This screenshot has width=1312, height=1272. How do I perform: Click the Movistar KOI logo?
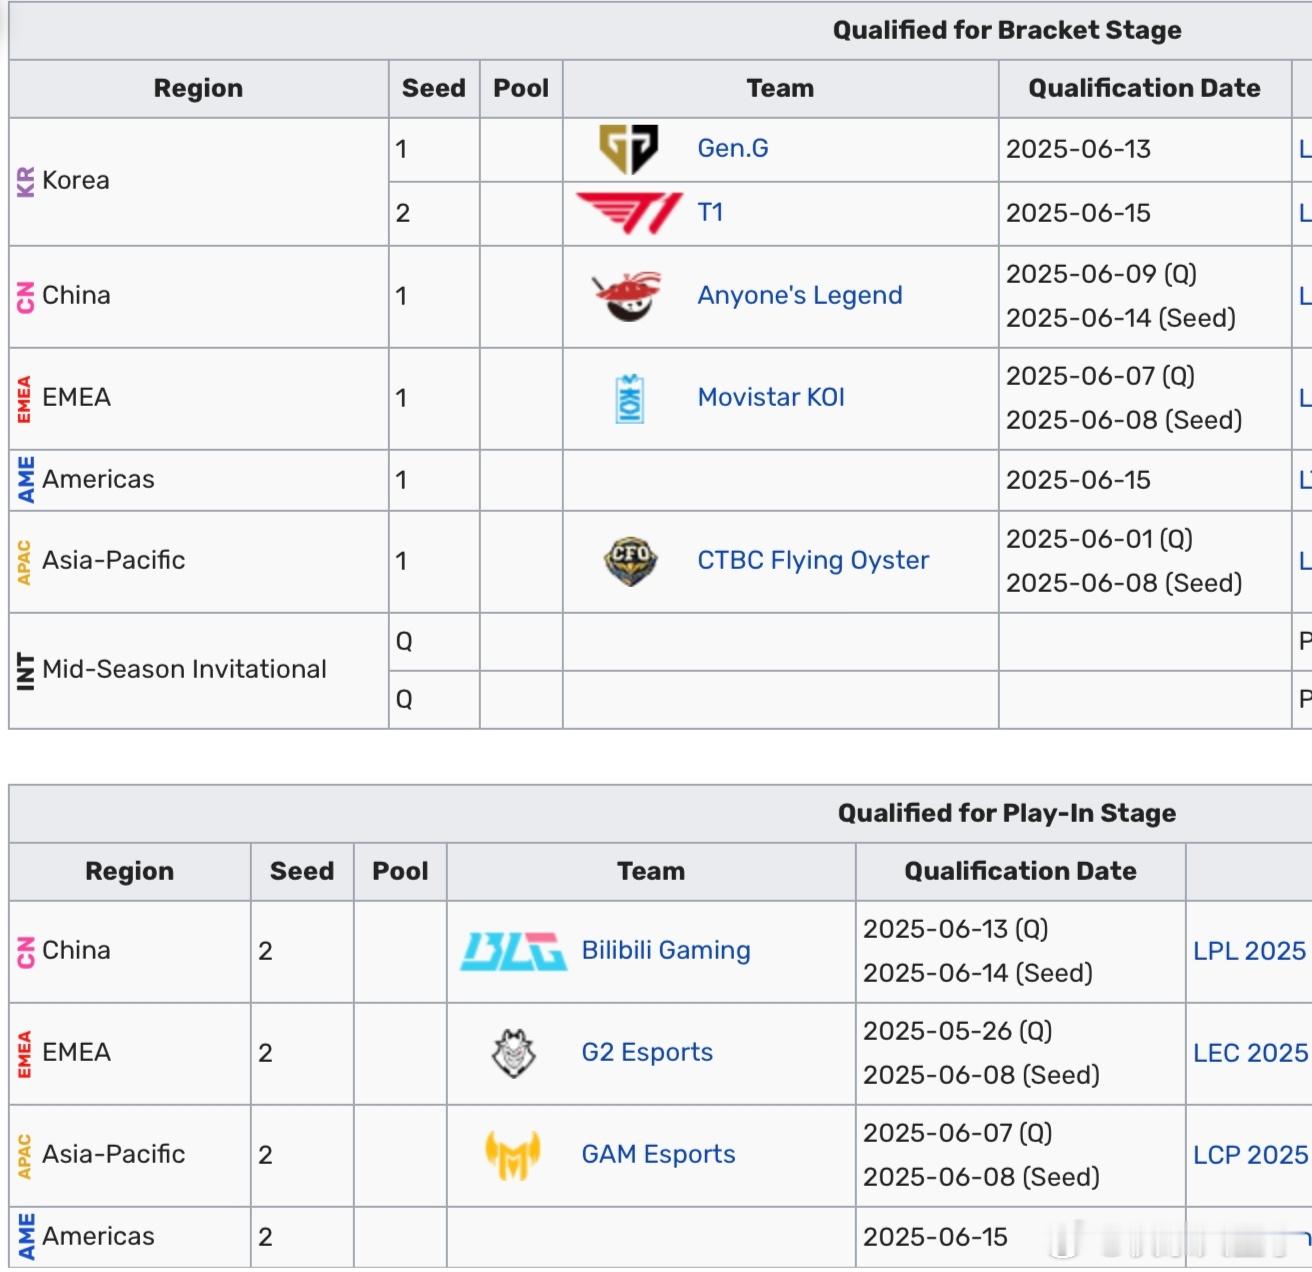click(629, 398)
